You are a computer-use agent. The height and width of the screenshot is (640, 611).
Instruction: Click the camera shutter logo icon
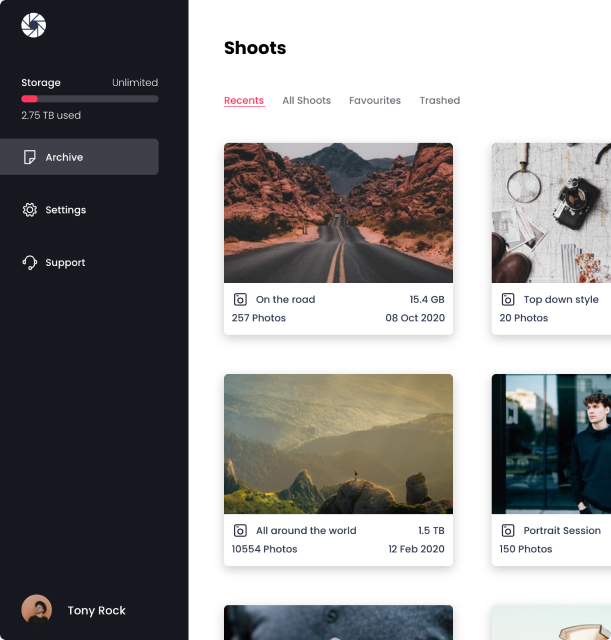33,26
